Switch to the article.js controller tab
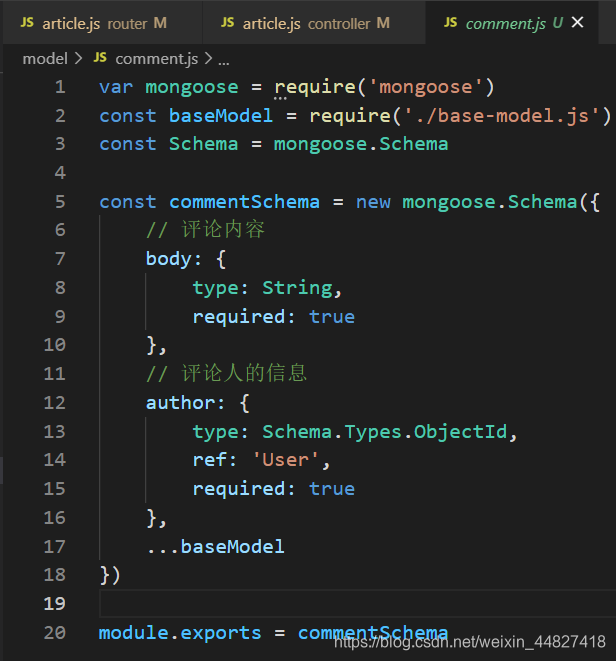This screenshot has height=661, width=616. (x=314, y=23)
